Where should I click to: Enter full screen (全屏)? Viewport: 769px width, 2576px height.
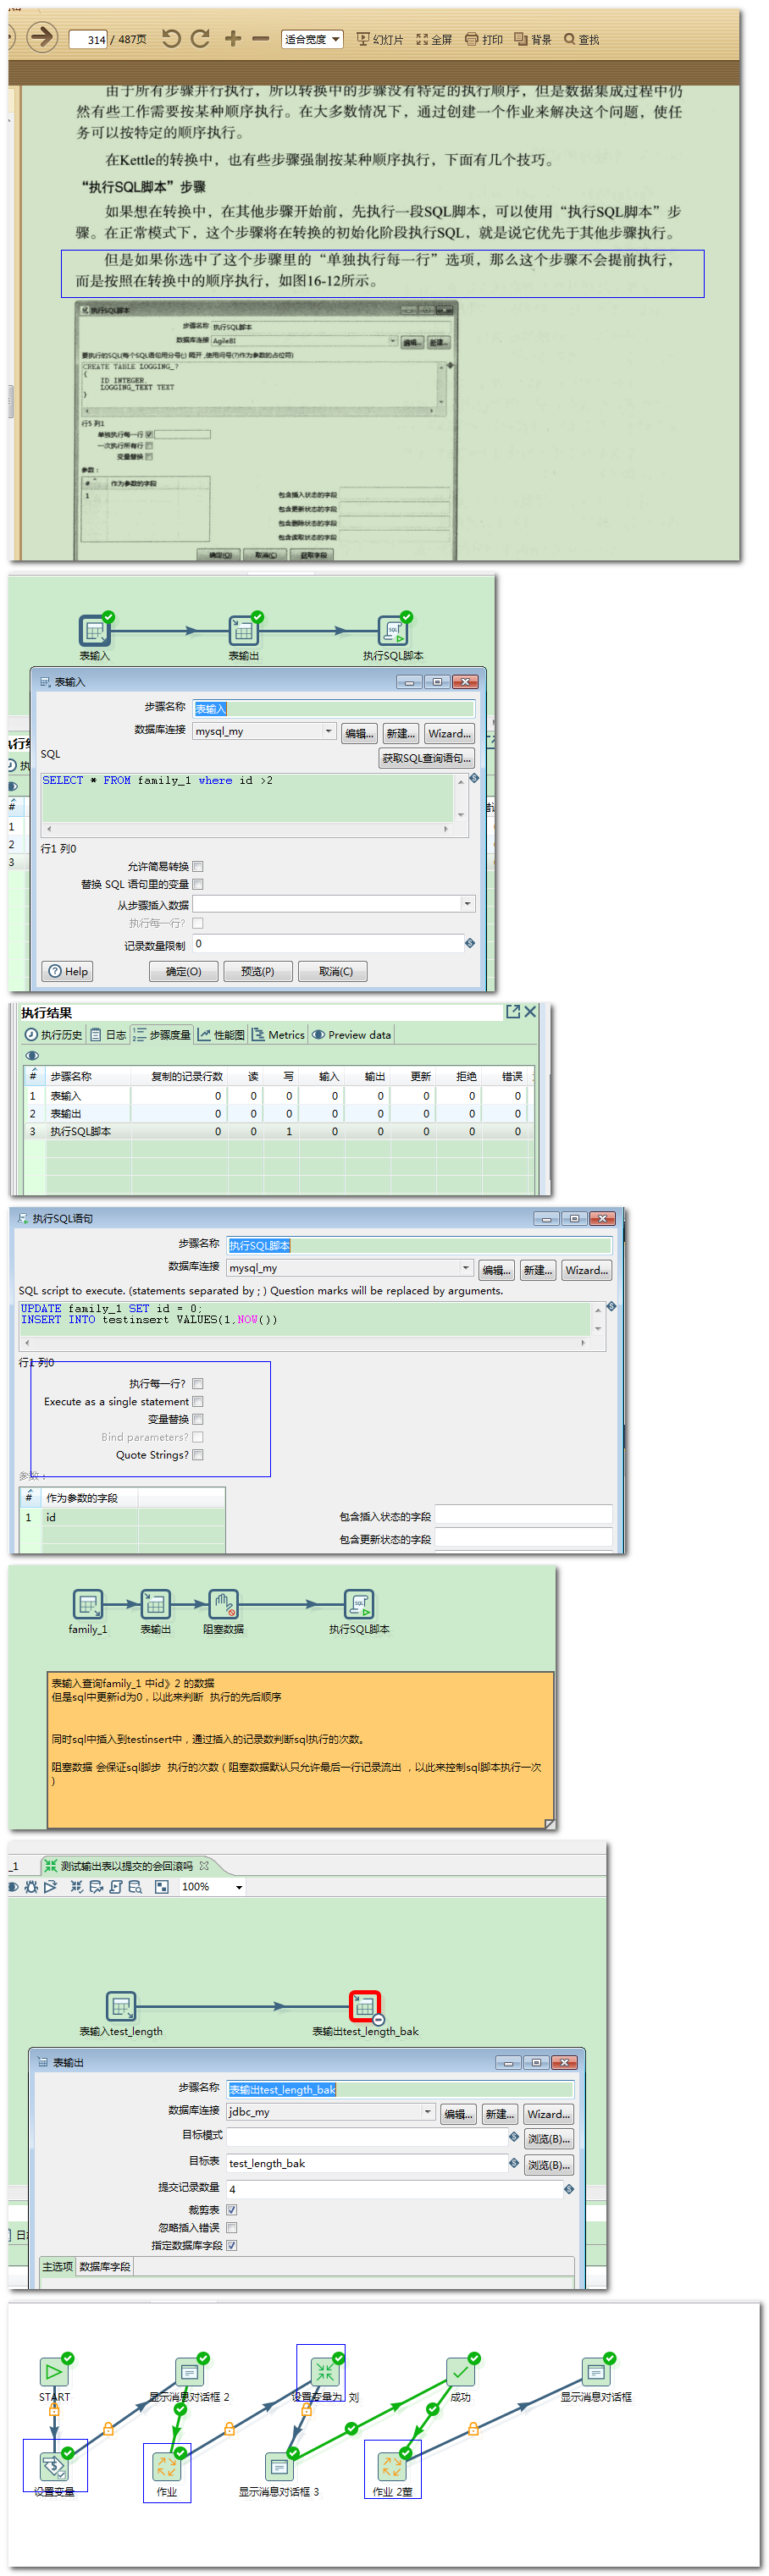(x=434, y=39)
